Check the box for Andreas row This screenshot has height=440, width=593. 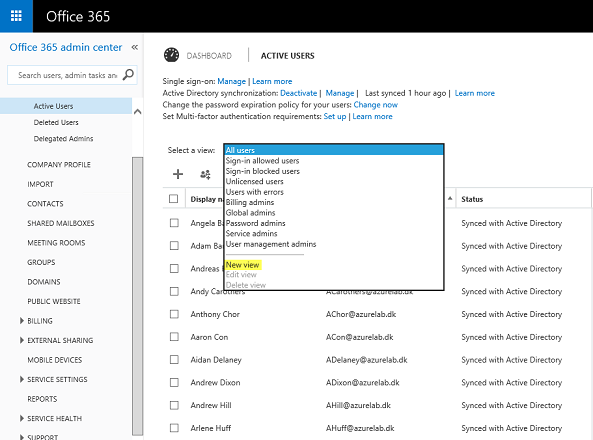coord(174,269)
